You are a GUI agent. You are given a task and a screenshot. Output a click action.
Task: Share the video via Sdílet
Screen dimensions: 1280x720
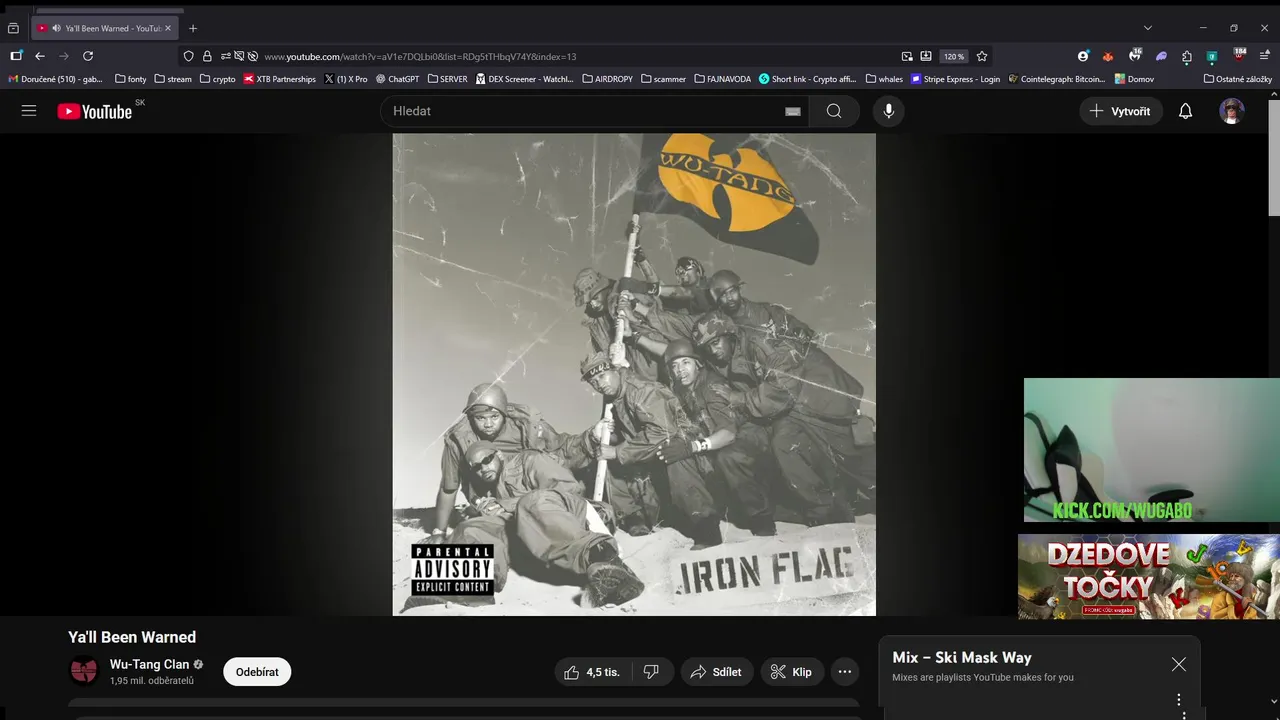click(715, 672)
